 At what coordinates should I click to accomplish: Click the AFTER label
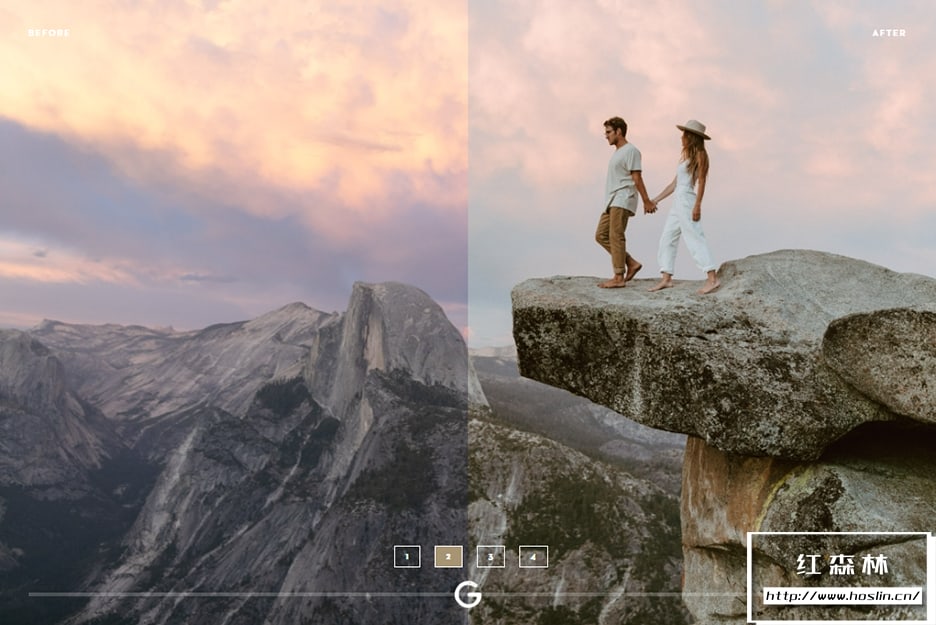(889, 33)
